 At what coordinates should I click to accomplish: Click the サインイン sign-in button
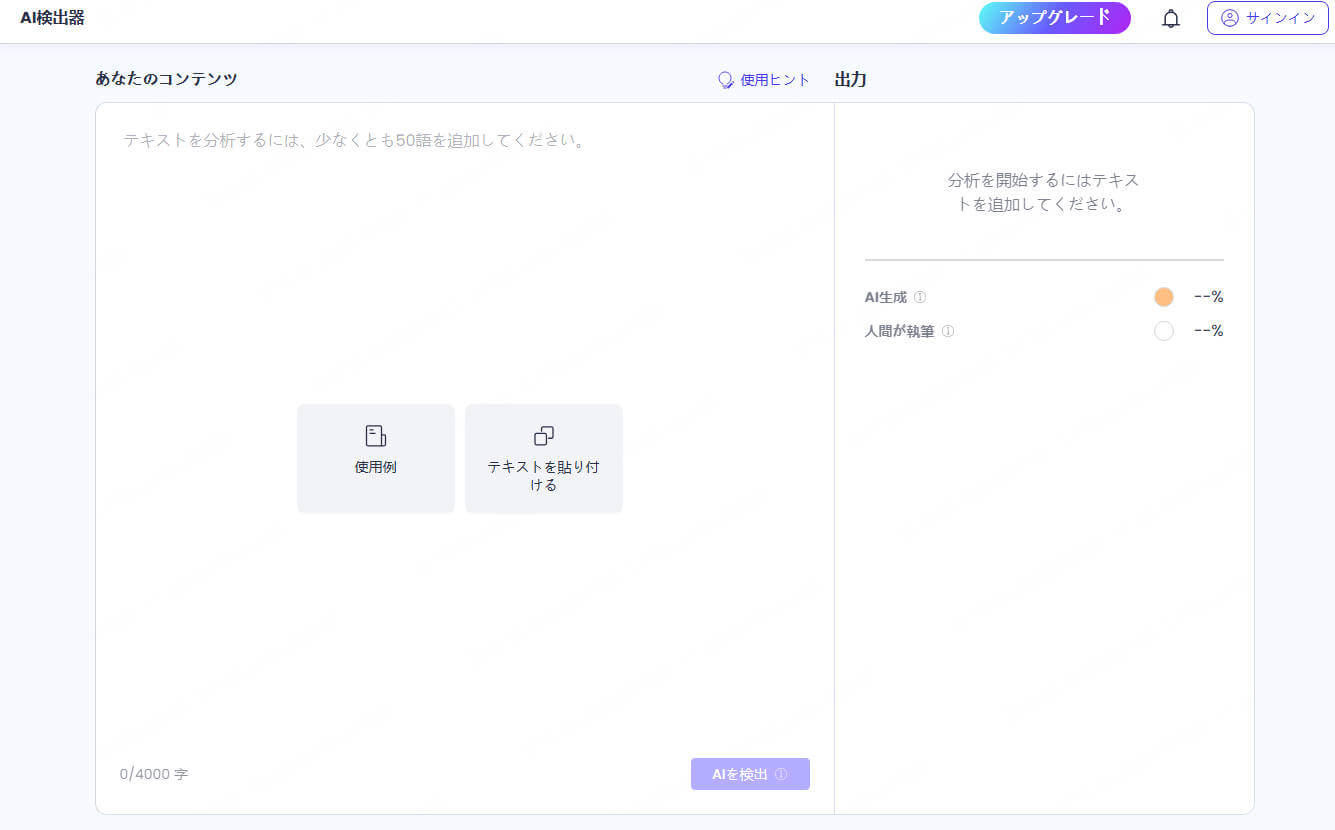click(1267, 18)
